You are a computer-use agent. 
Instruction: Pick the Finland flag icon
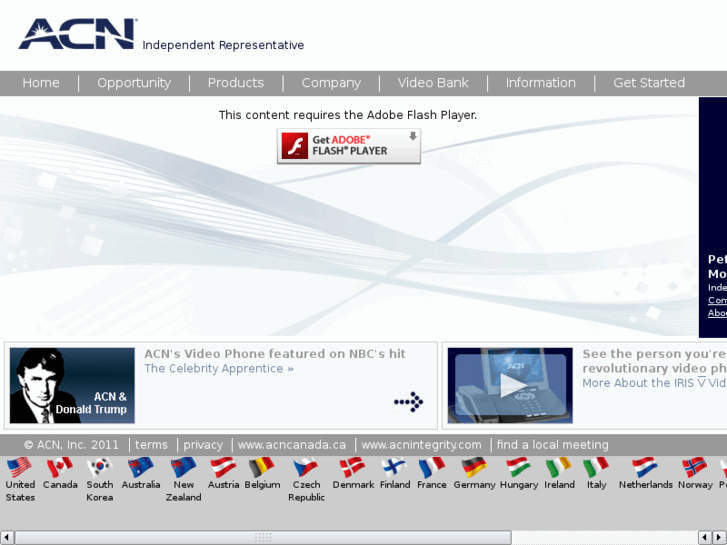[395, 467]
